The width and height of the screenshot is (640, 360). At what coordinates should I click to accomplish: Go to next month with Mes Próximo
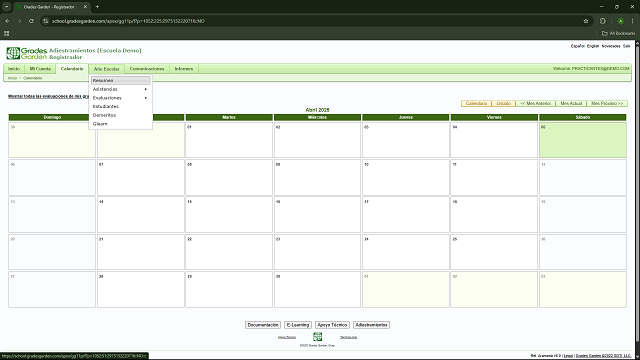click(x=607, y=103)
